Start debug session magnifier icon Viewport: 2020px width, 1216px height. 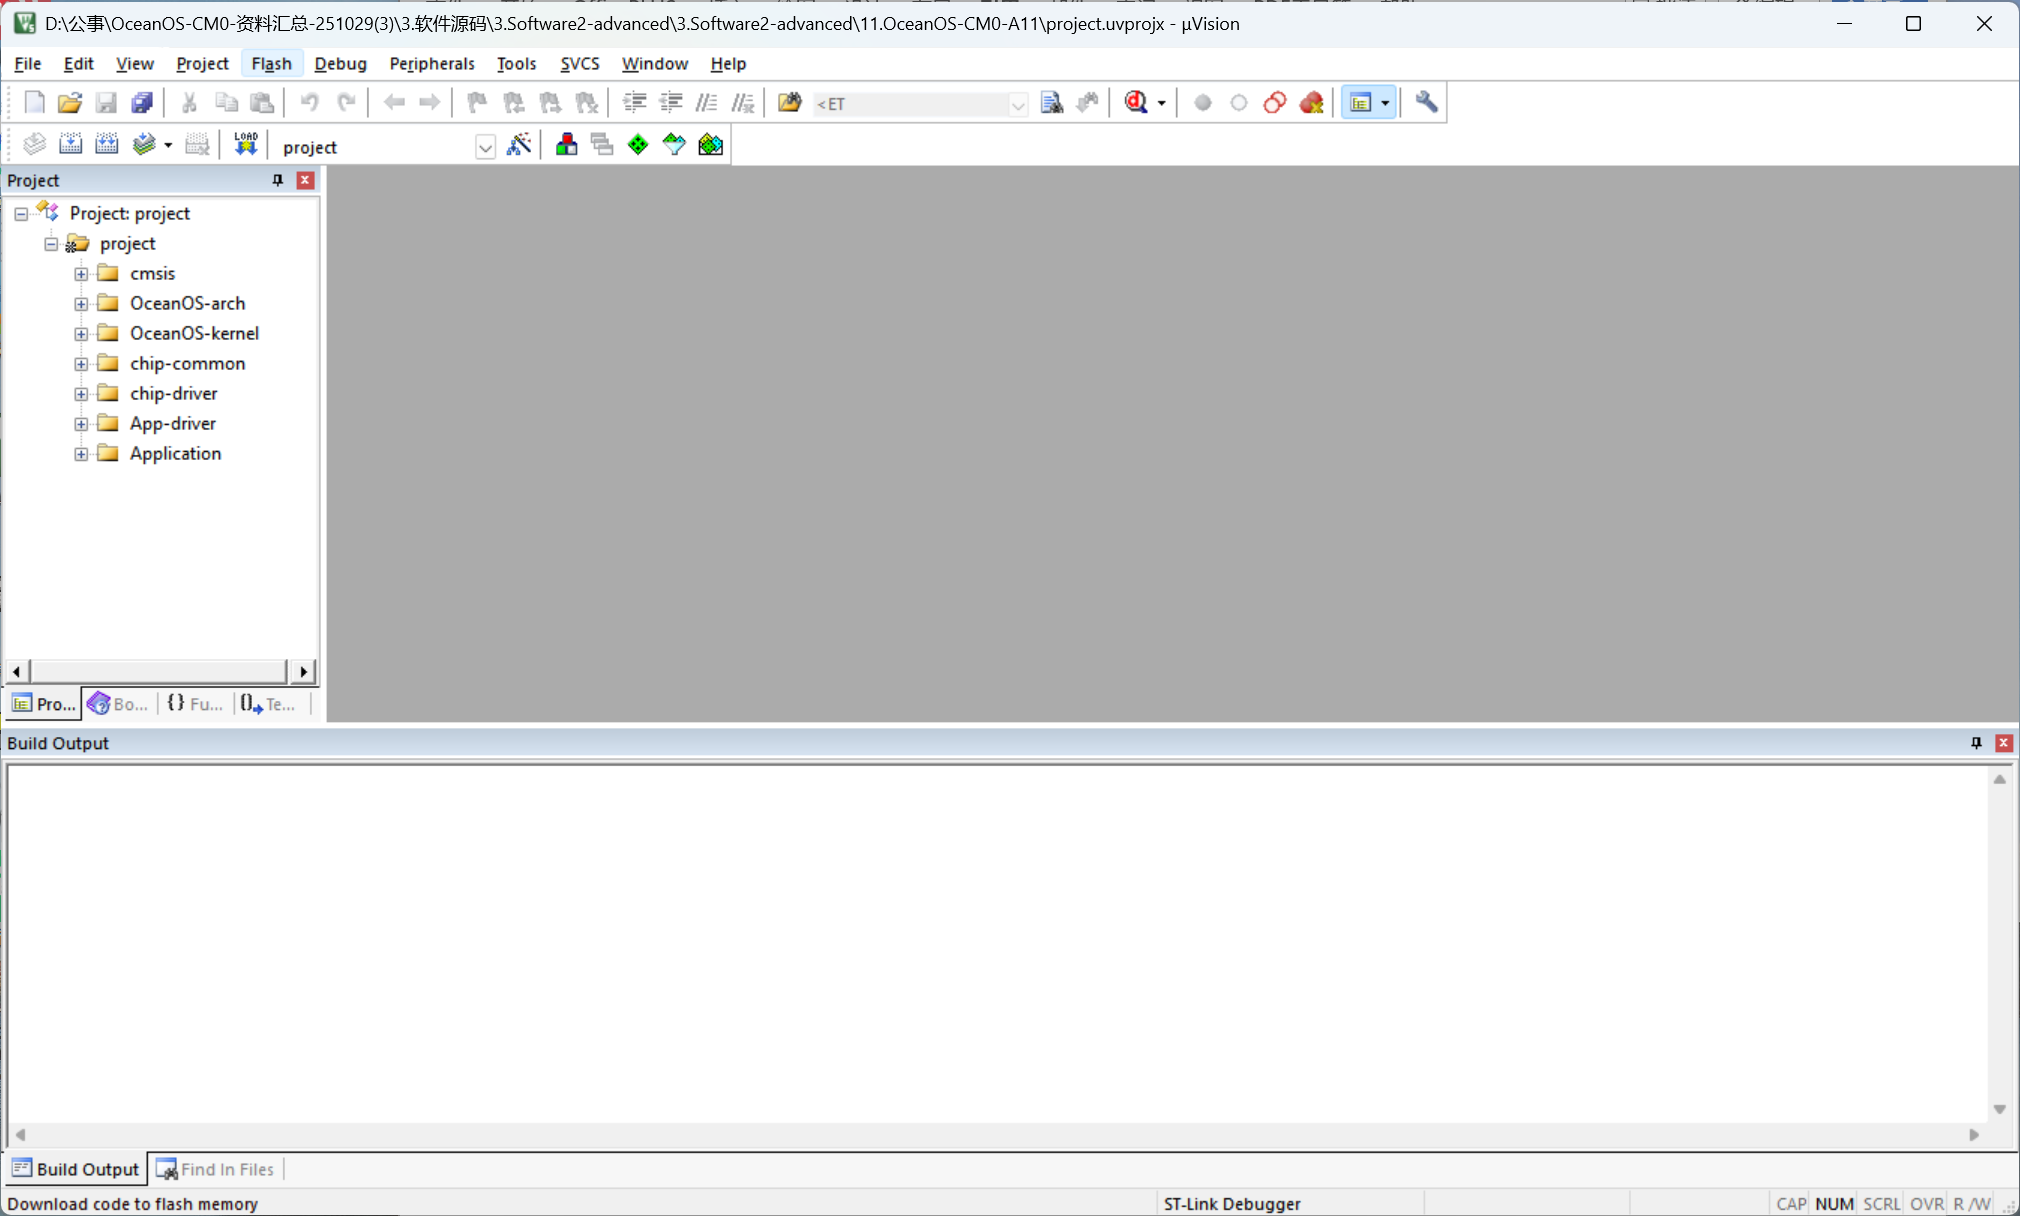(x=1136, y=103)
